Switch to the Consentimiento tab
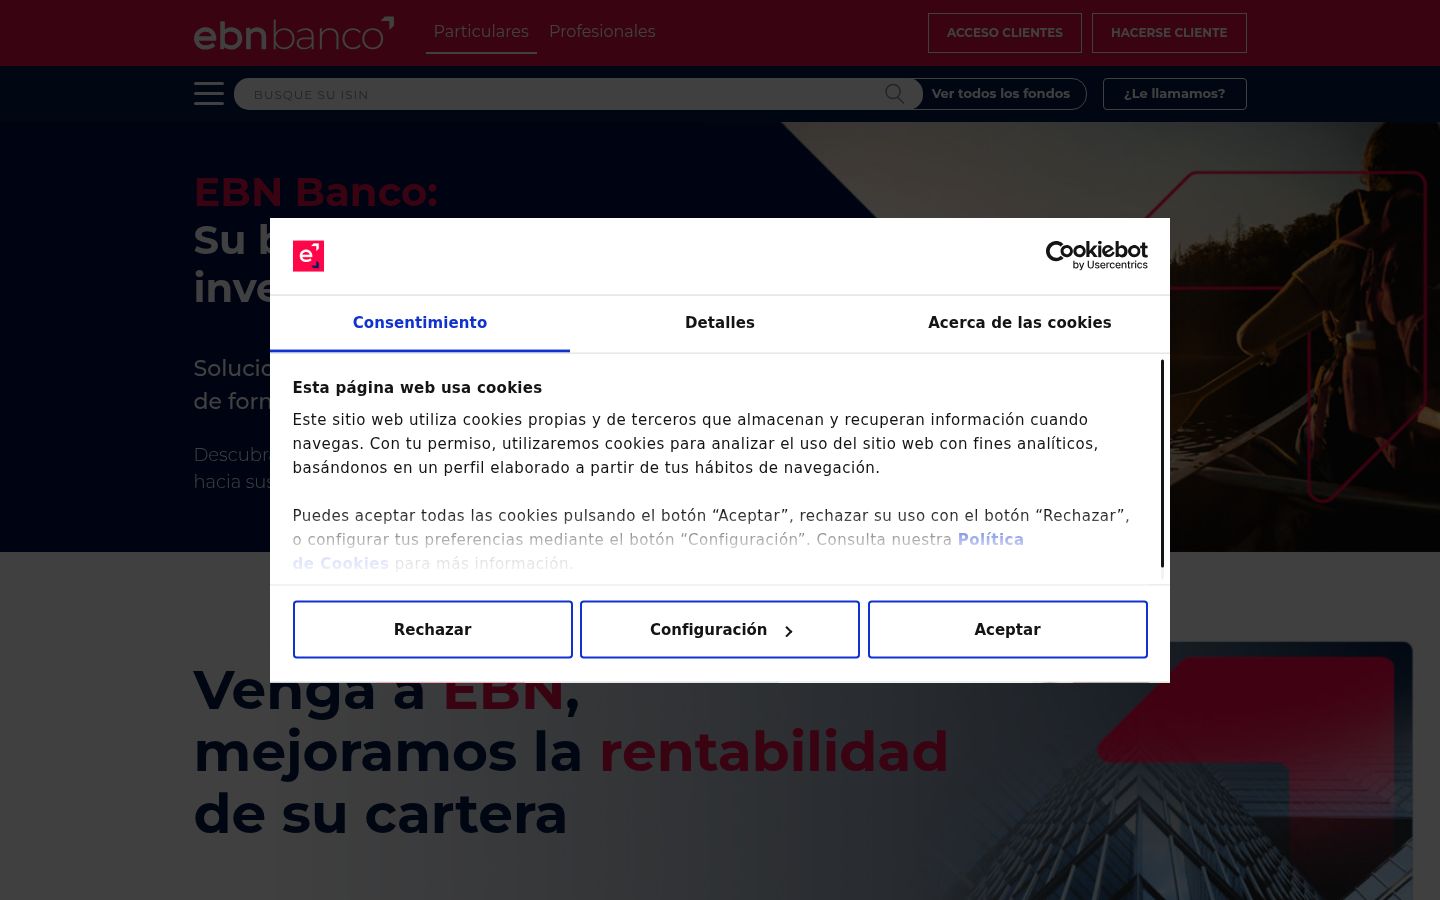1440x900 pixels. [x=420, y=323]
